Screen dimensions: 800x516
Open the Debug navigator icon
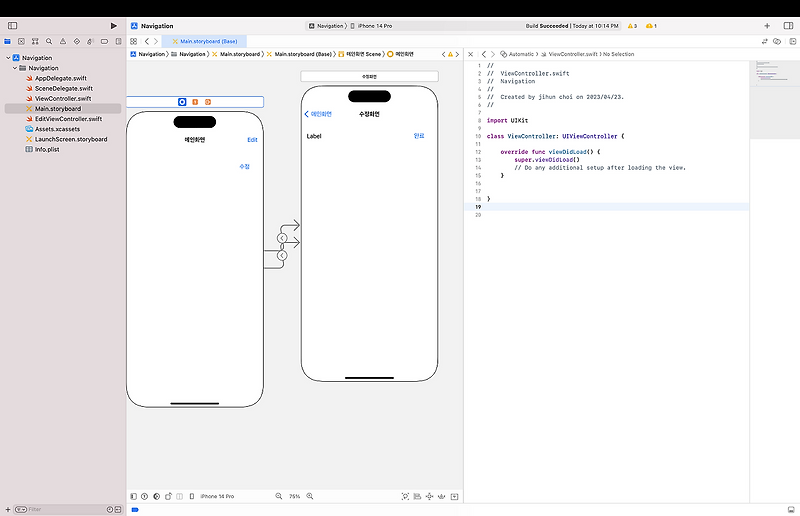[x=90, y=41]
